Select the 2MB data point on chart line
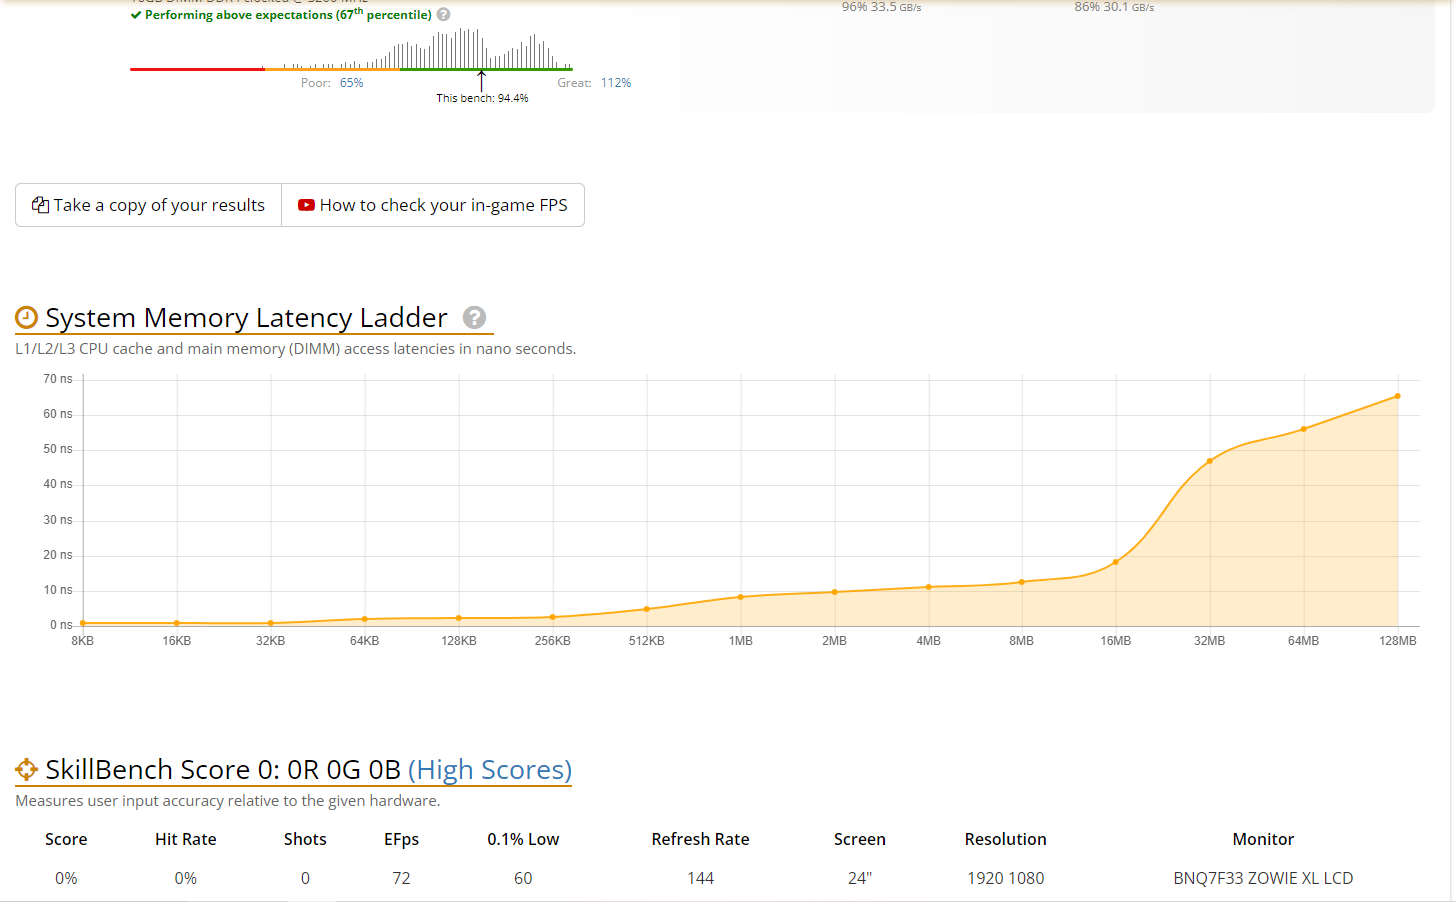1456x902 pixels. pyautogui.click(x=835, y=592)
